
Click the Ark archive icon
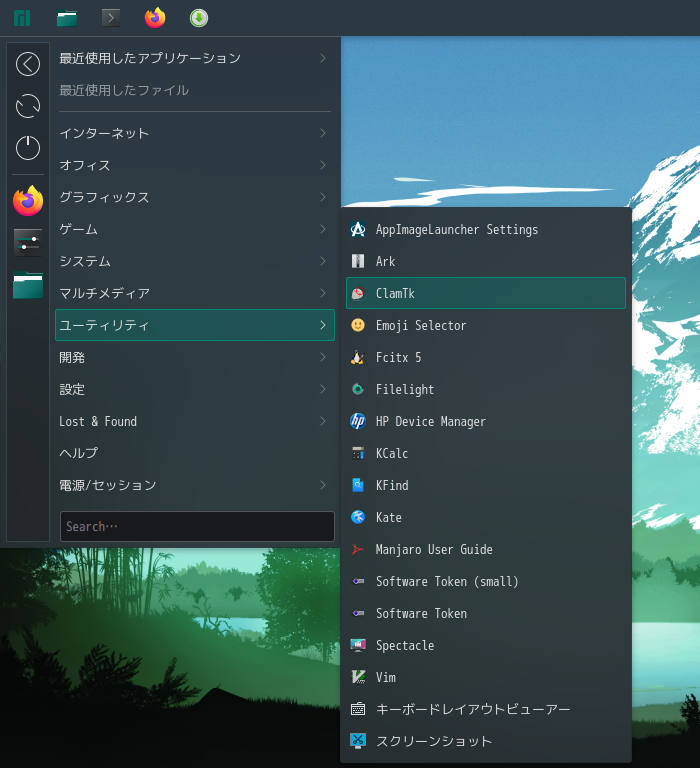click(358, 261)
